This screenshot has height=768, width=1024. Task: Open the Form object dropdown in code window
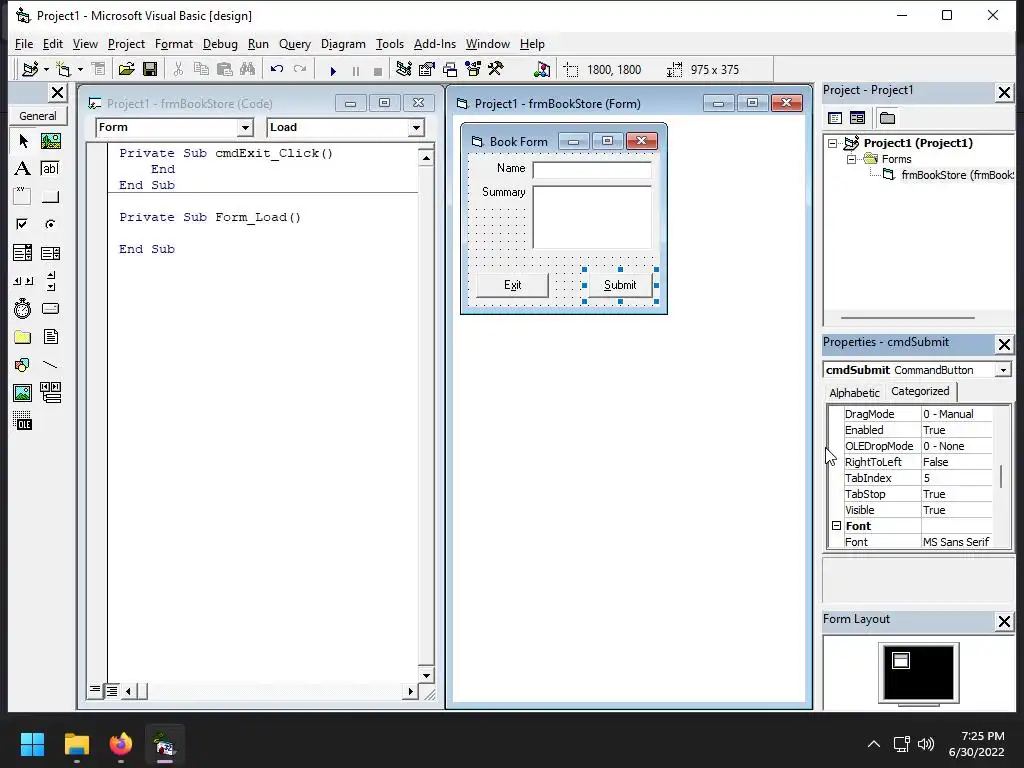[x=245, y=127]
